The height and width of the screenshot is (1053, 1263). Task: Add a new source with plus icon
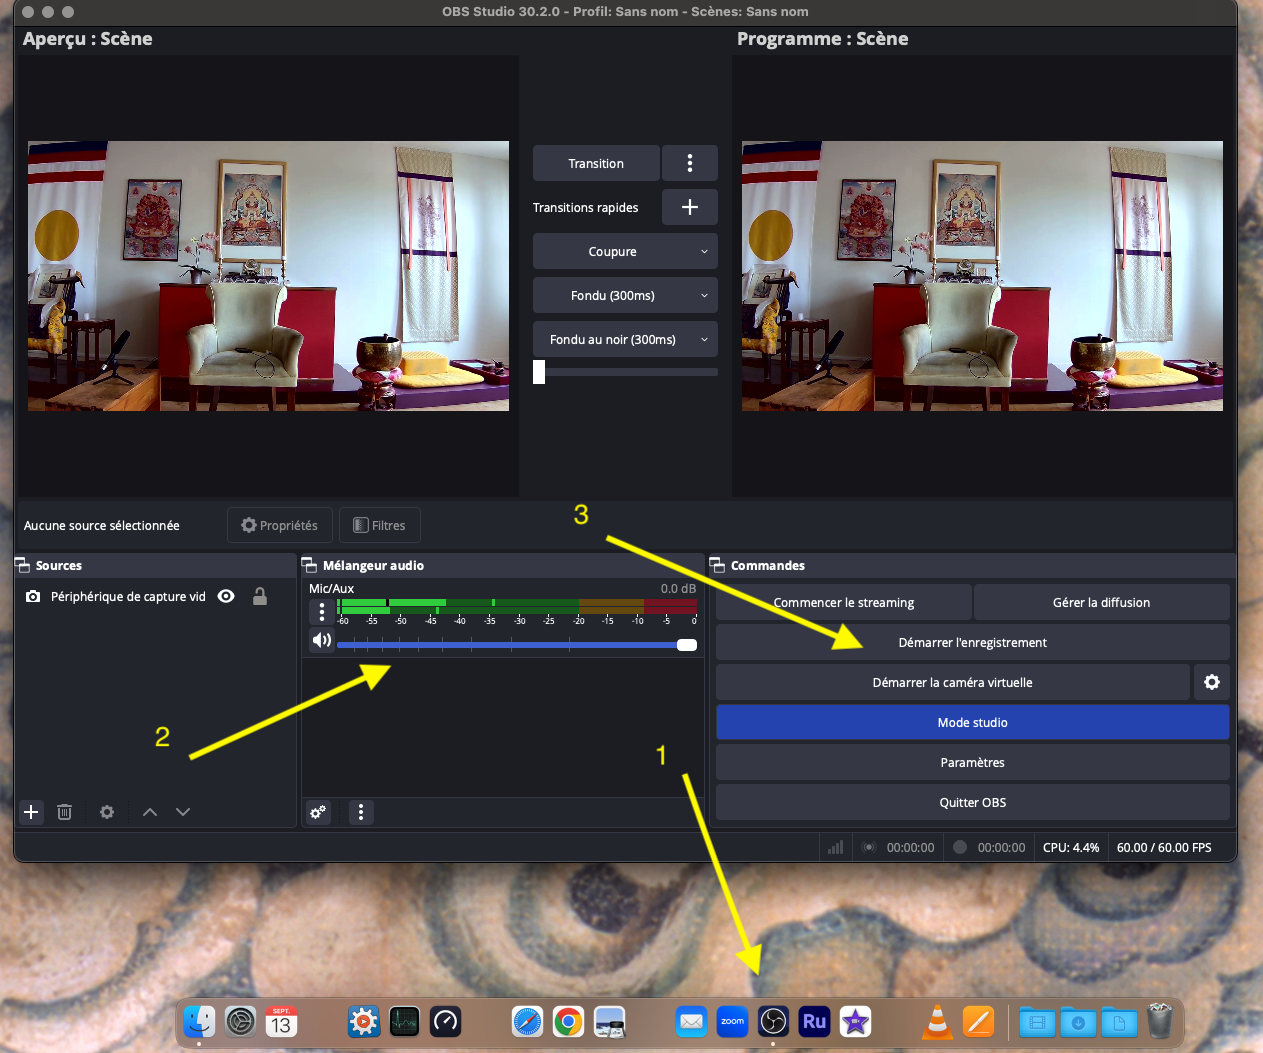coord(31,812)
